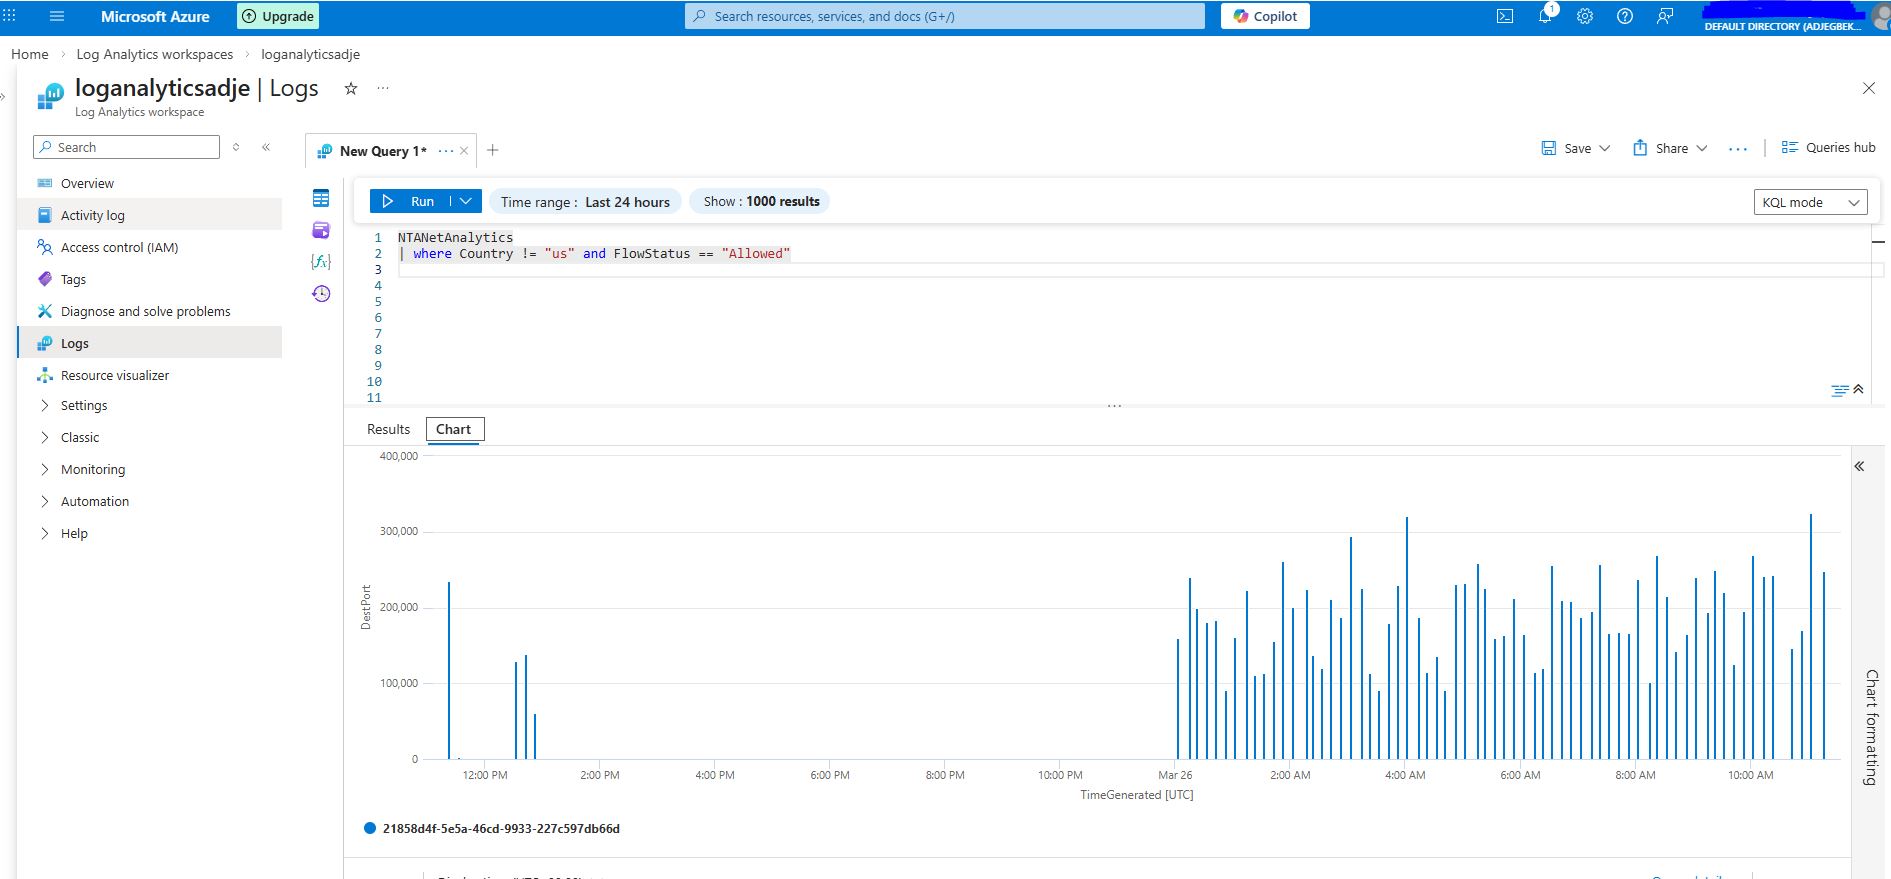Open the KQL mode dropdown
This screenshot has height=879, width=1891.
(1810, 202)
